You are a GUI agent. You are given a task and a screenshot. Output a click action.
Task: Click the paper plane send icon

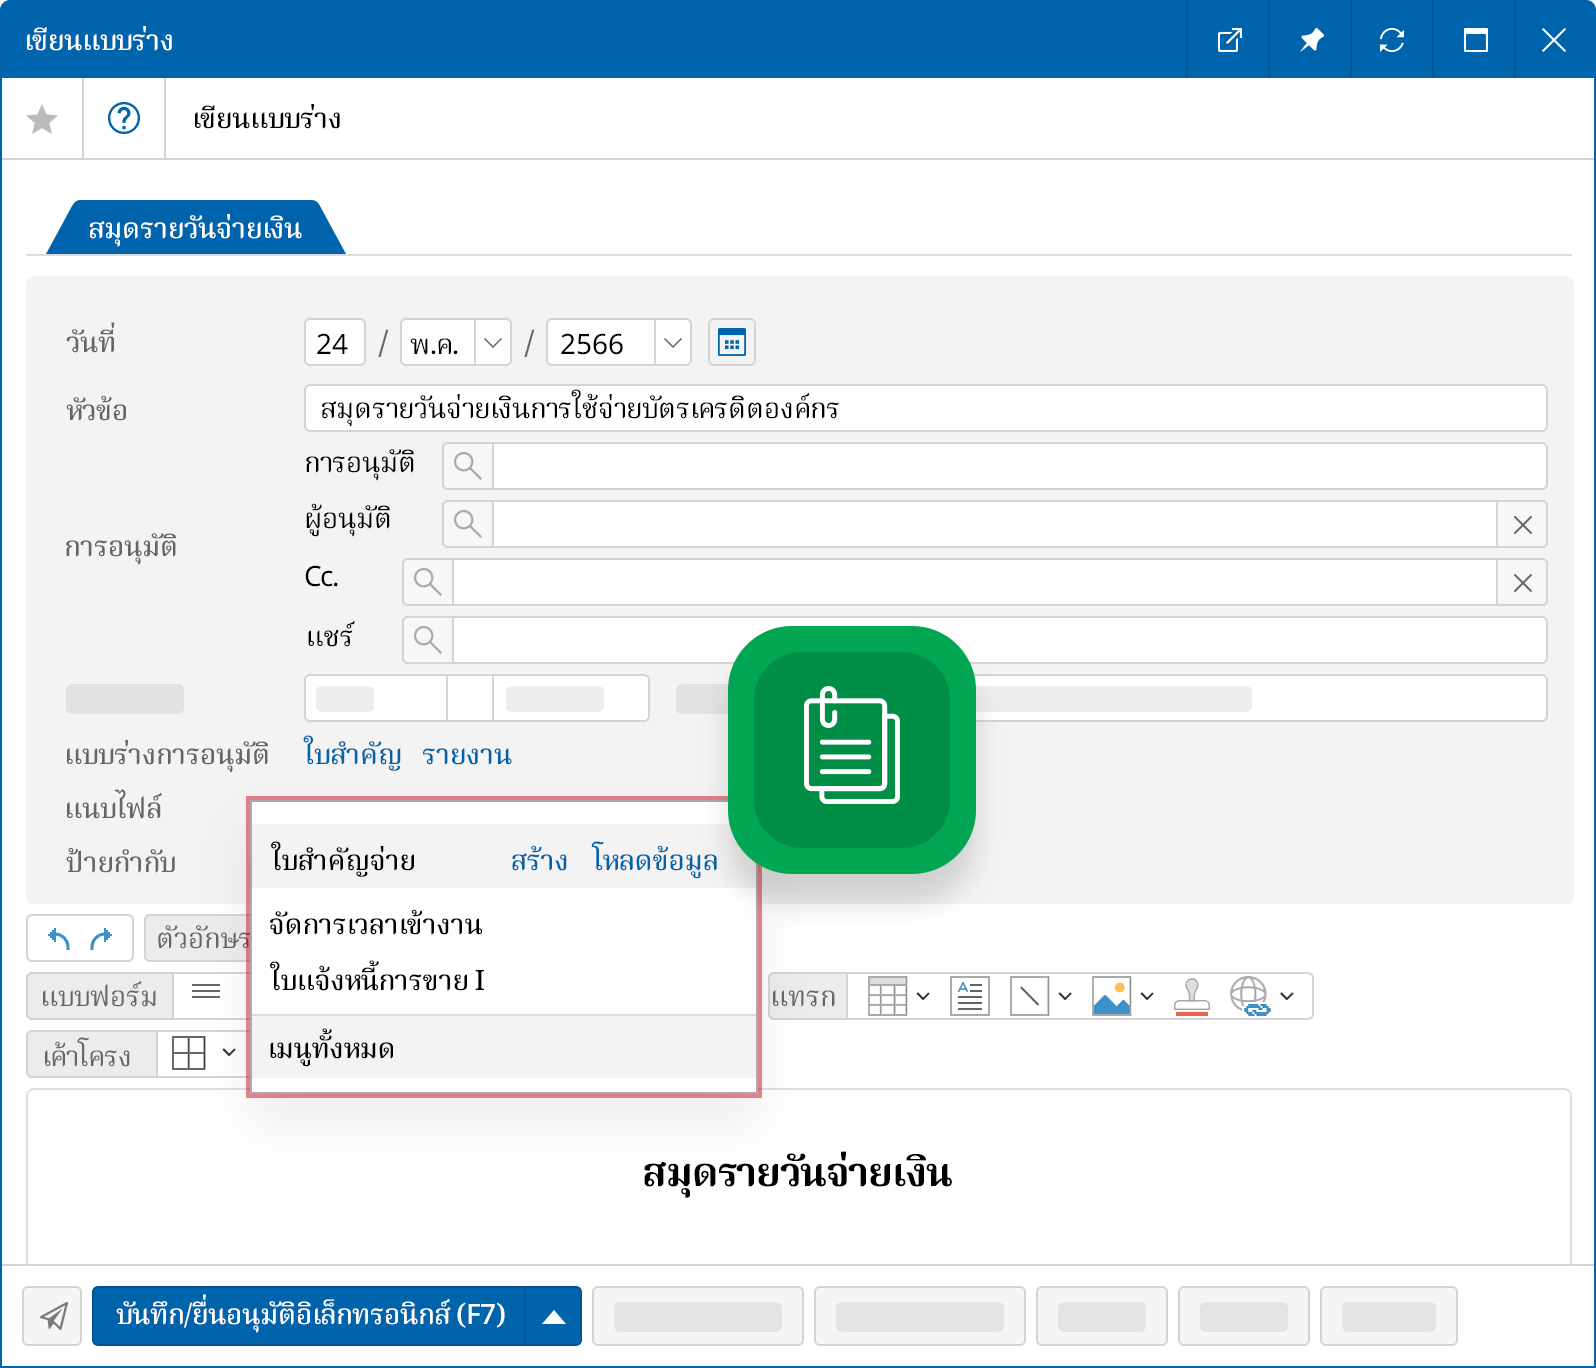point(52,1316)
